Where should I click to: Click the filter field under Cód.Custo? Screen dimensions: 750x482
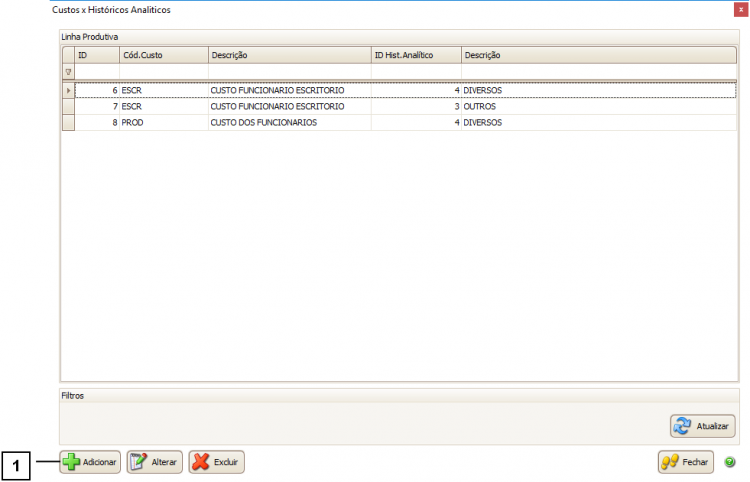[163, 72]
